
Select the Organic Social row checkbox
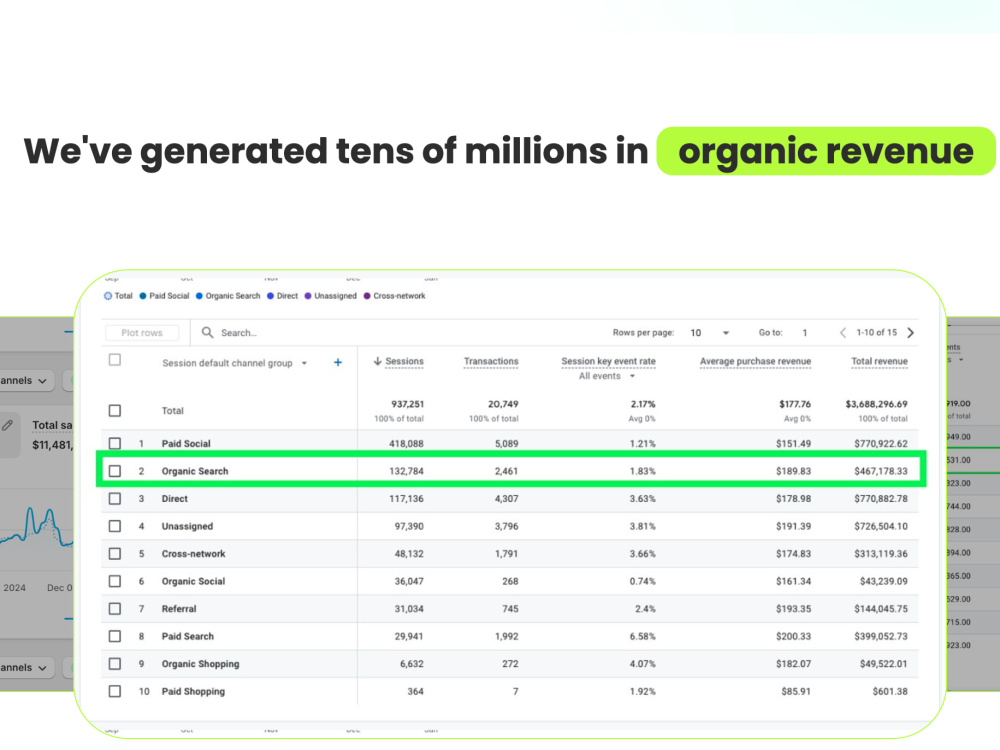coord(115,581)
